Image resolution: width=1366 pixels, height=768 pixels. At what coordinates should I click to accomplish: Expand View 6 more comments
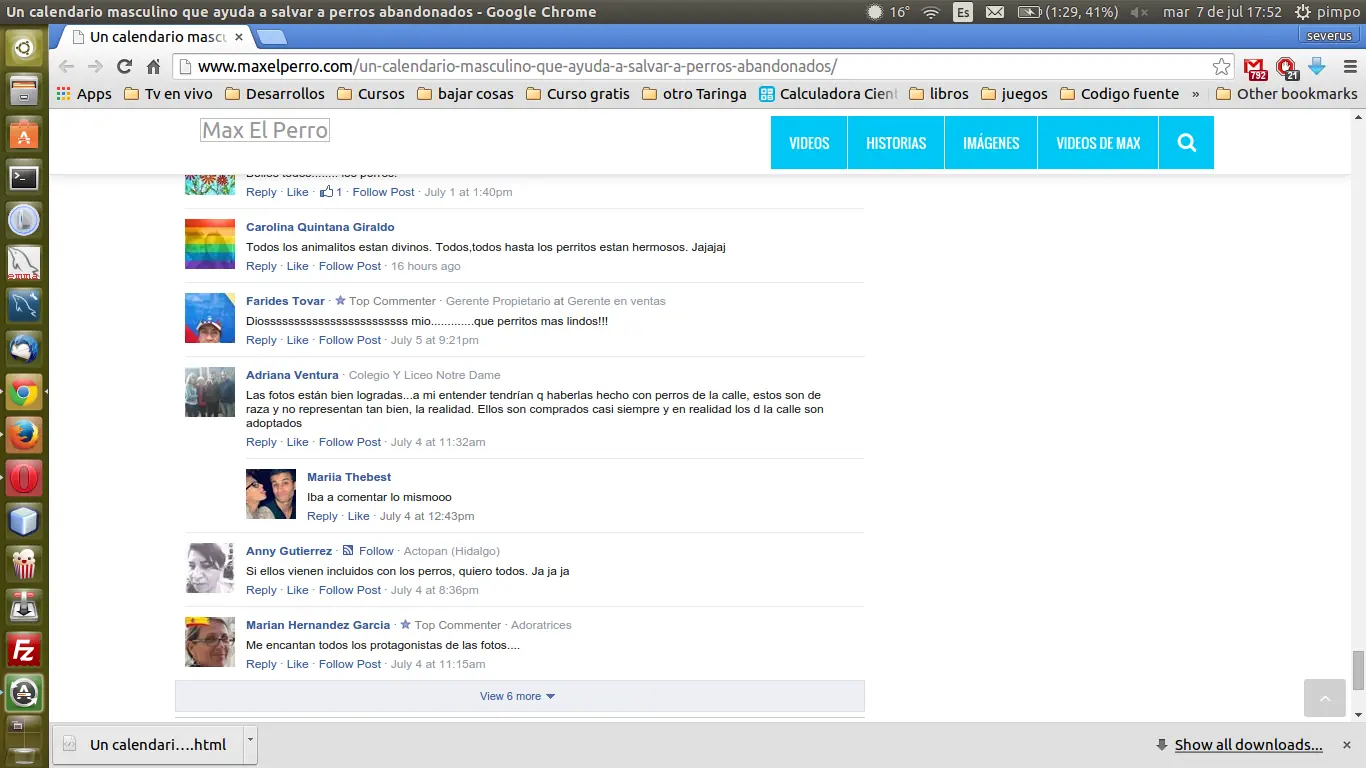coord(519,696)
